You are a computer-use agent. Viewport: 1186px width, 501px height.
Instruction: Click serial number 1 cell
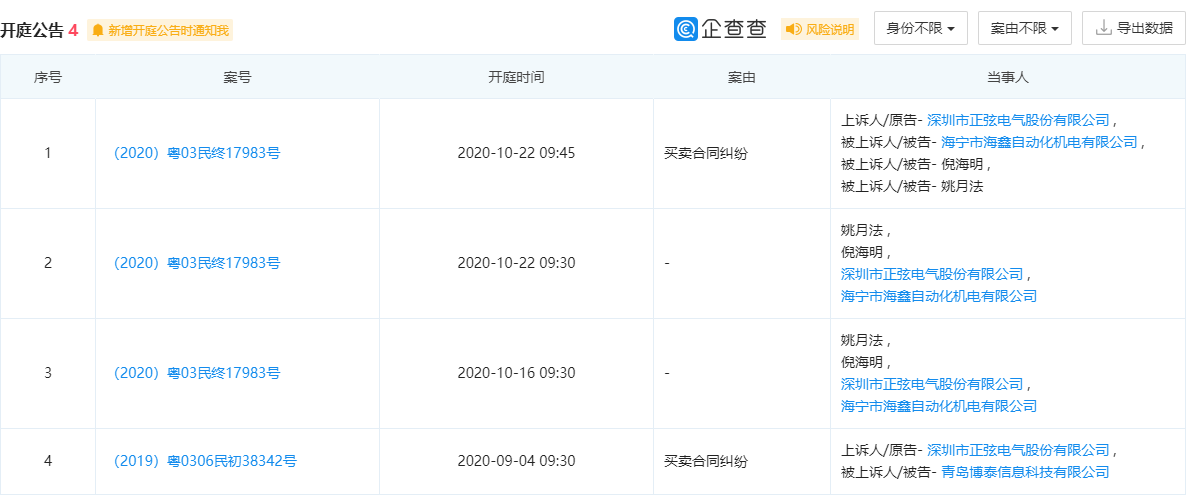pos(48,153)
